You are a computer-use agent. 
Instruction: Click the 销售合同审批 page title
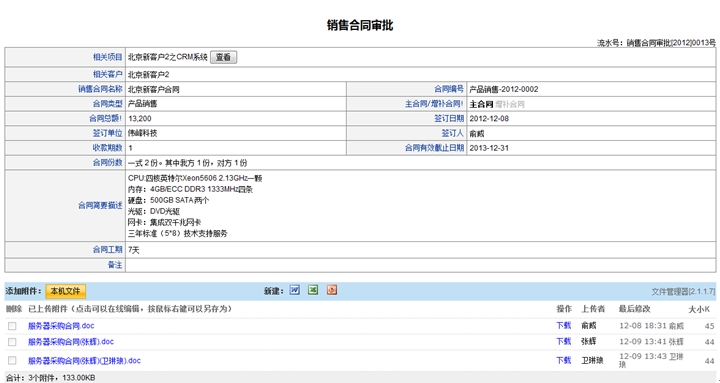tap(360, 25)
